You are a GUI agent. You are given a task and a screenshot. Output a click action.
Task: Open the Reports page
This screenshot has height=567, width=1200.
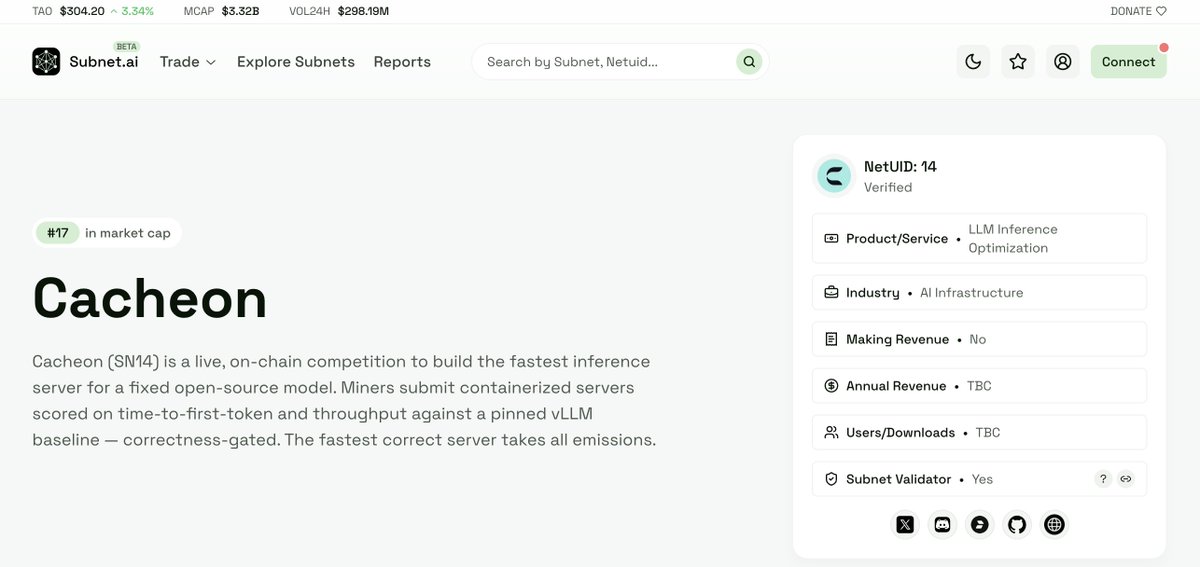pos(402,61)
